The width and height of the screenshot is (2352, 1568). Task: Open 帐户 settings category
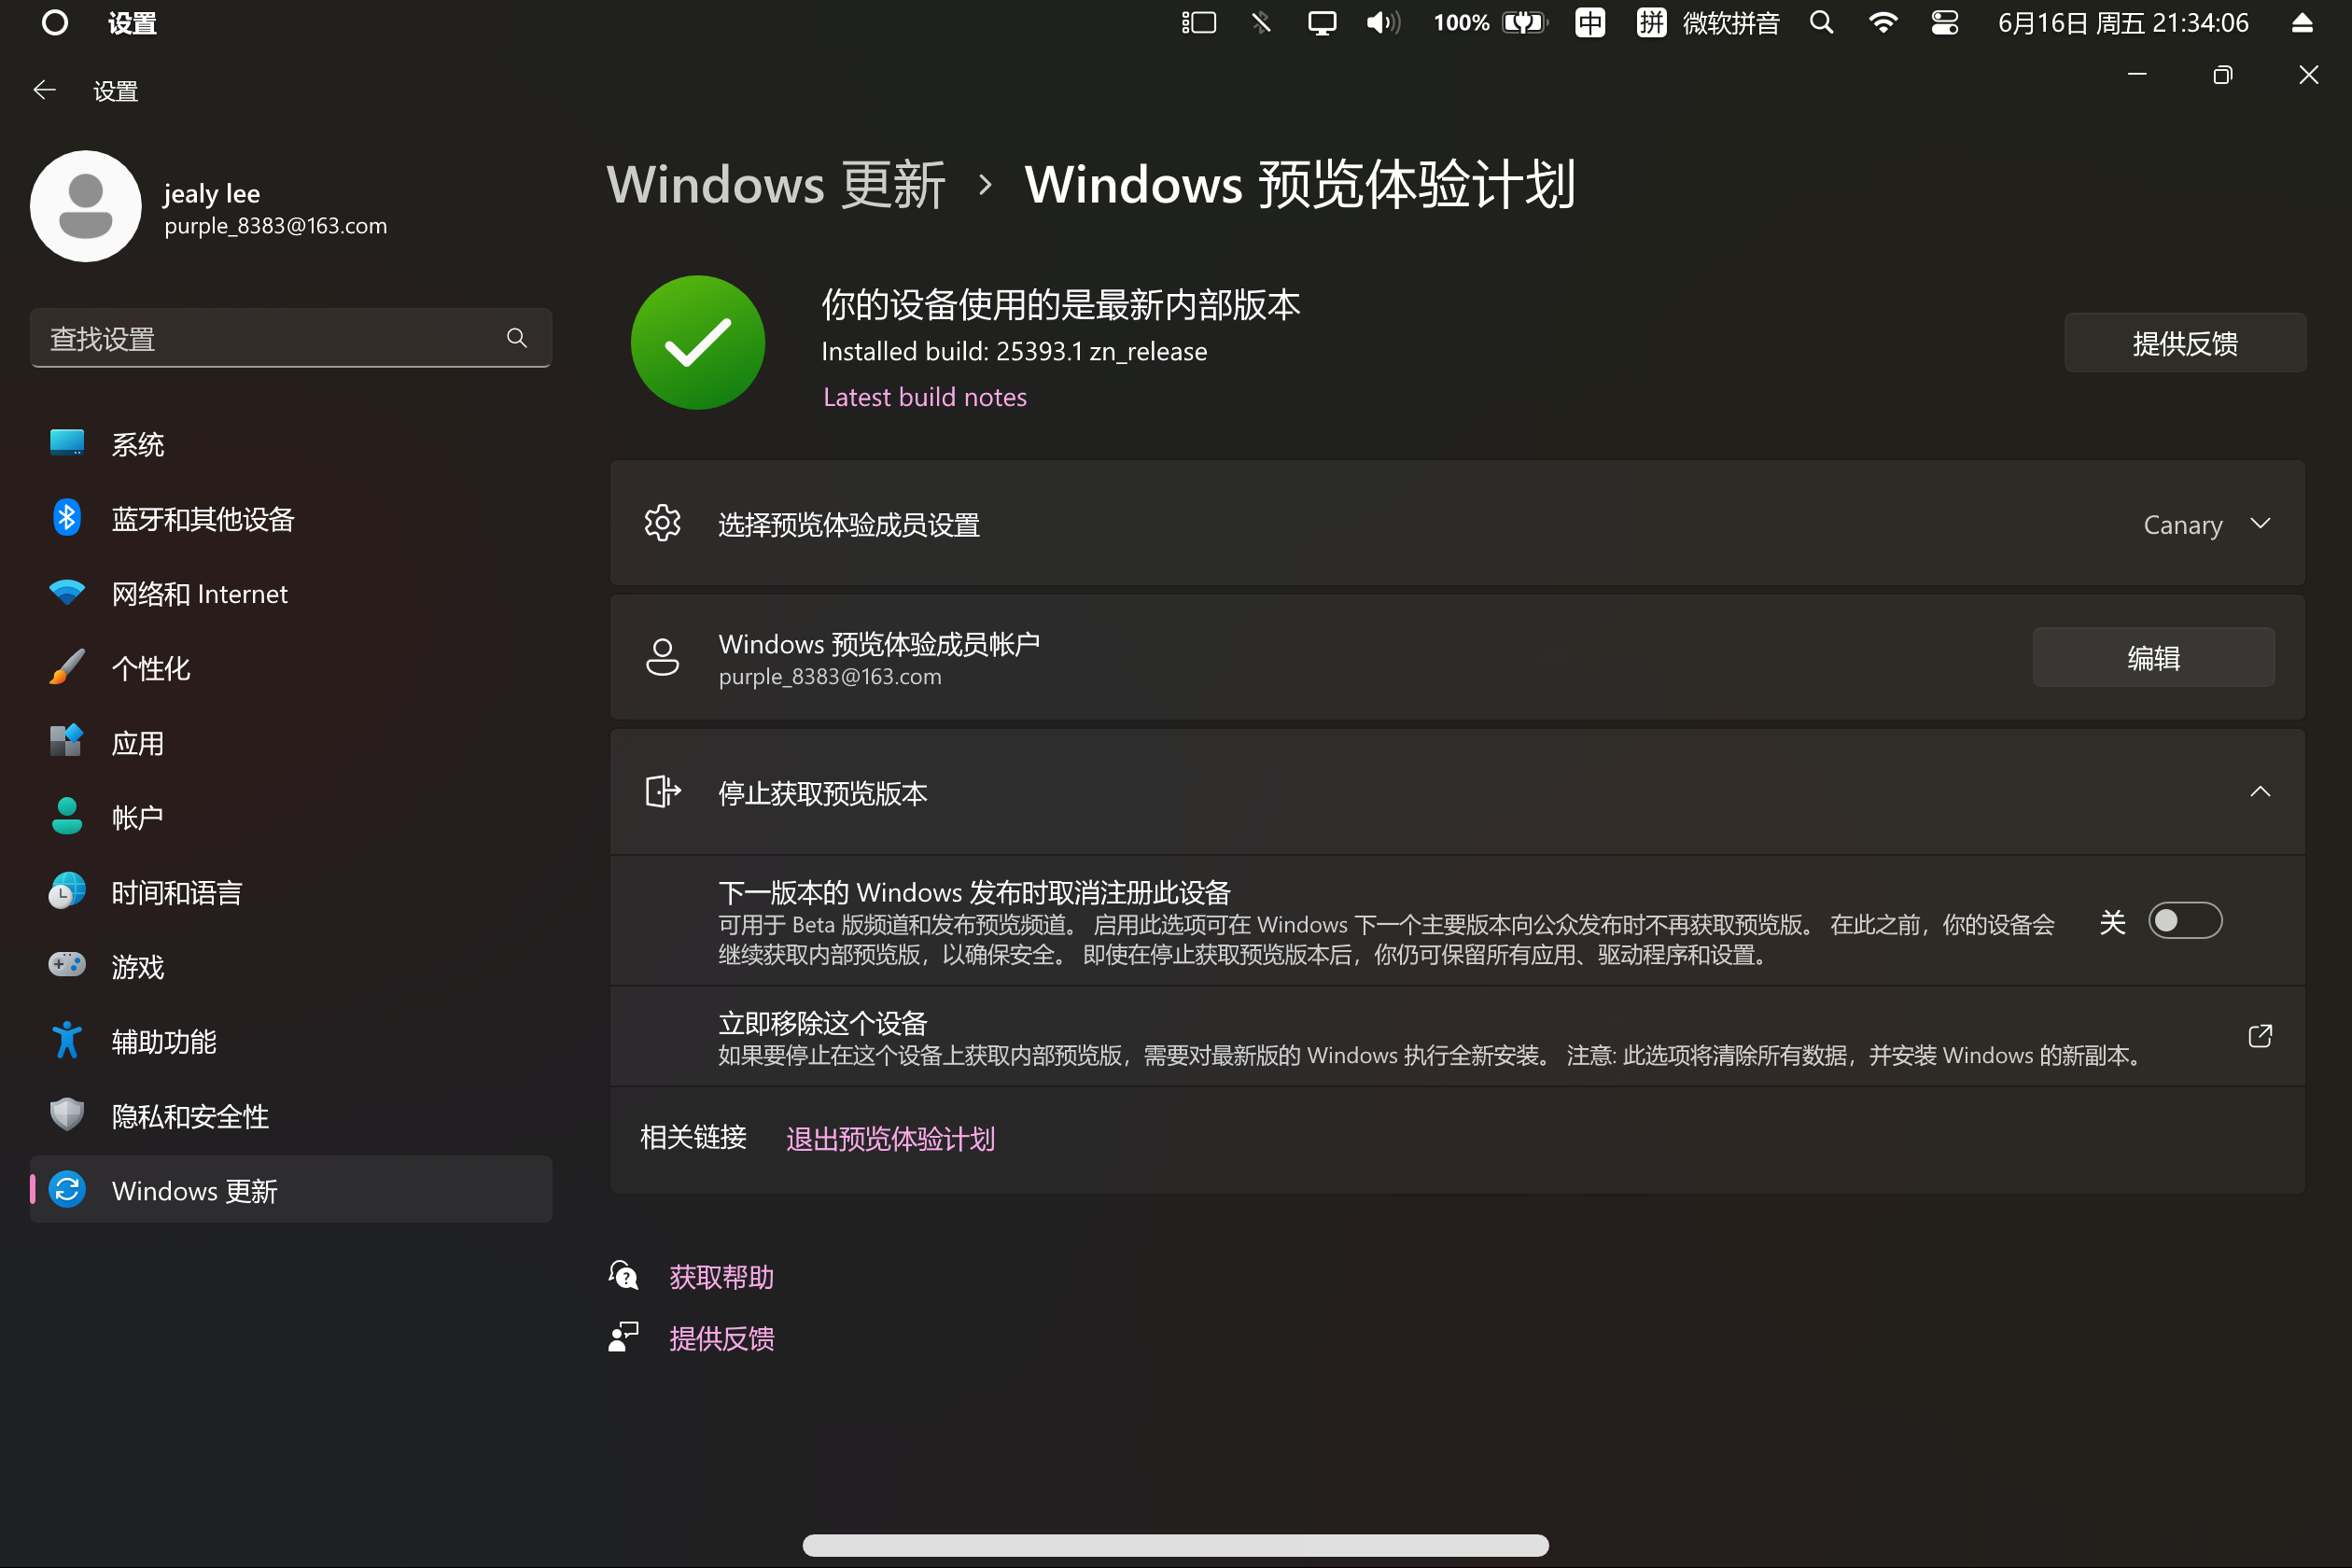pos(291,817)
